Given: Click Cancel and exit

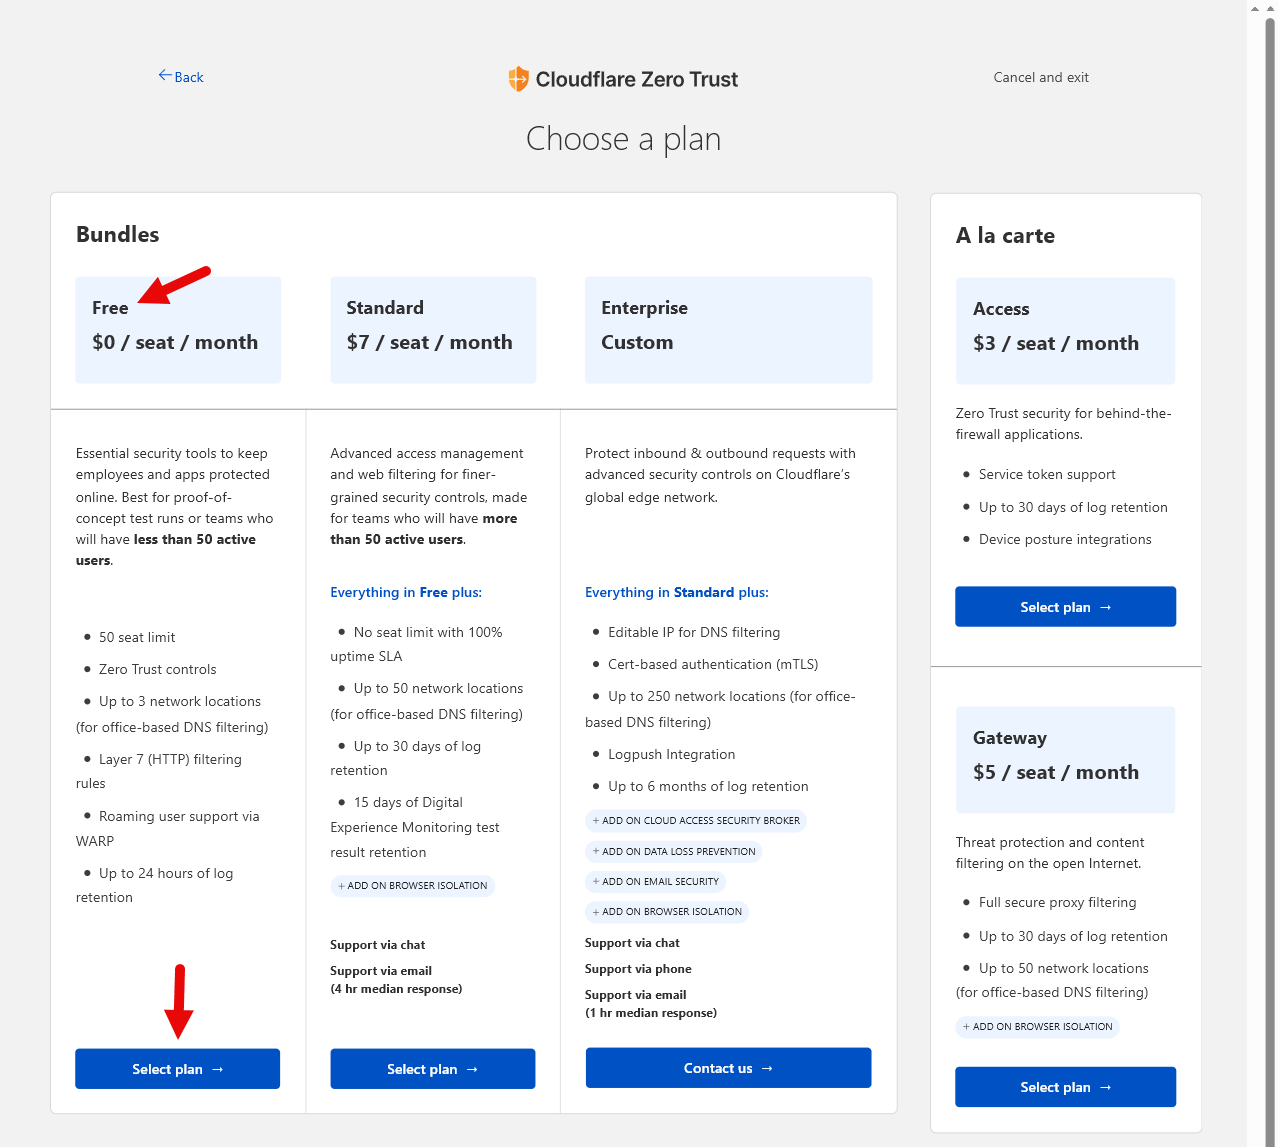Looking at the screenshot, I should 1040,77.
